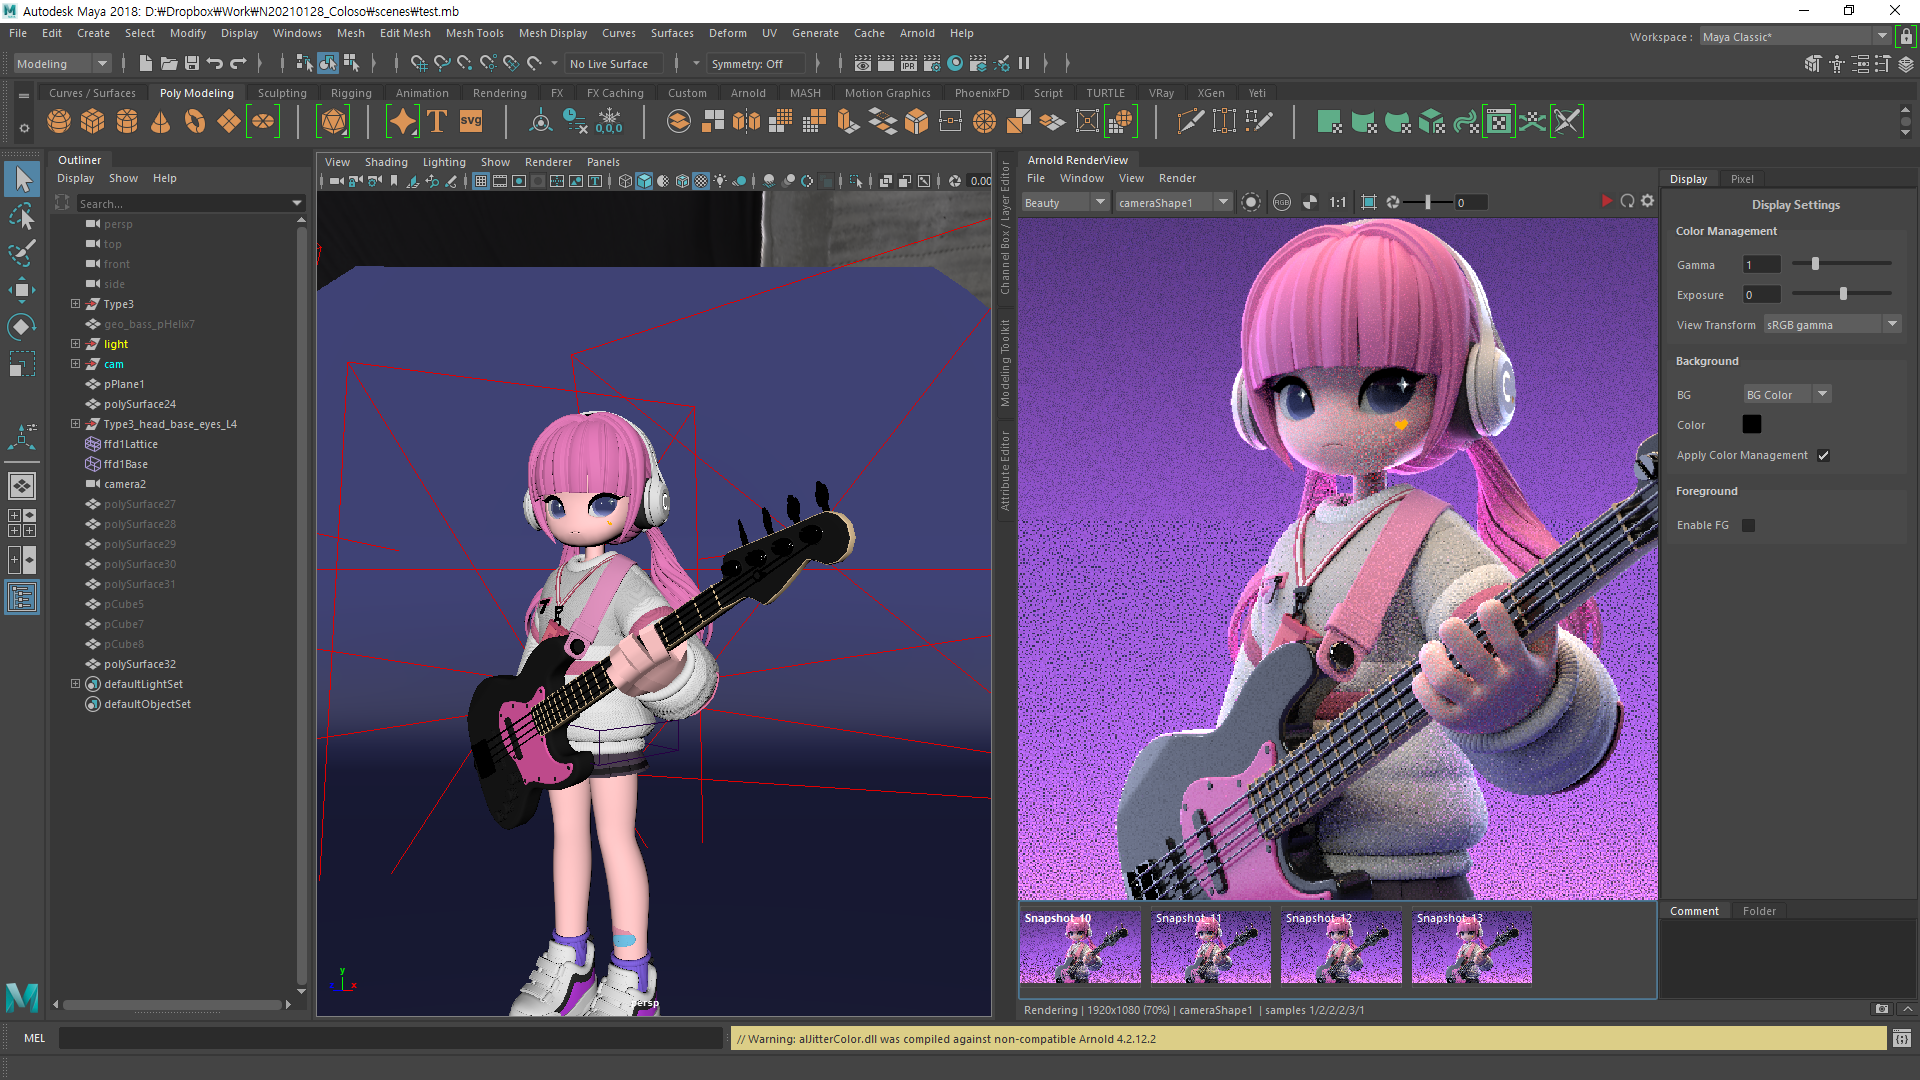
Task: Expand the light group in Outliner
Action: (x=75, y=344)
